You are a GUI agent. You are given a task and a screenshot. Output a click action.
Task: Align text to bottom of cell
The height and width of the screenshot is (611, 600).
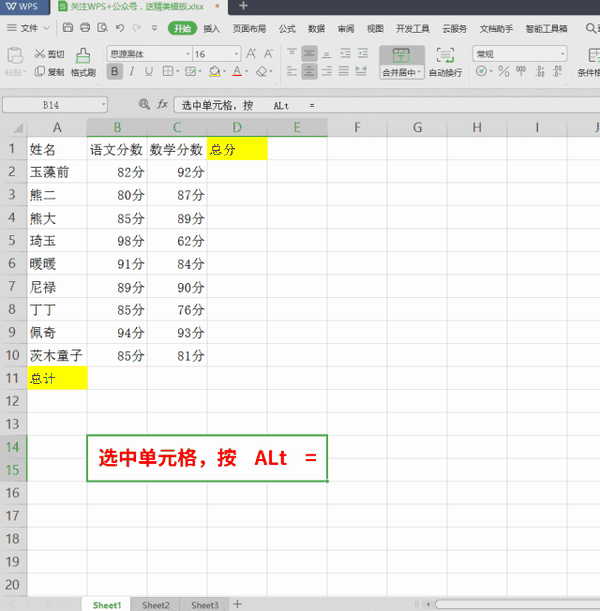click(x=326, y=53)
